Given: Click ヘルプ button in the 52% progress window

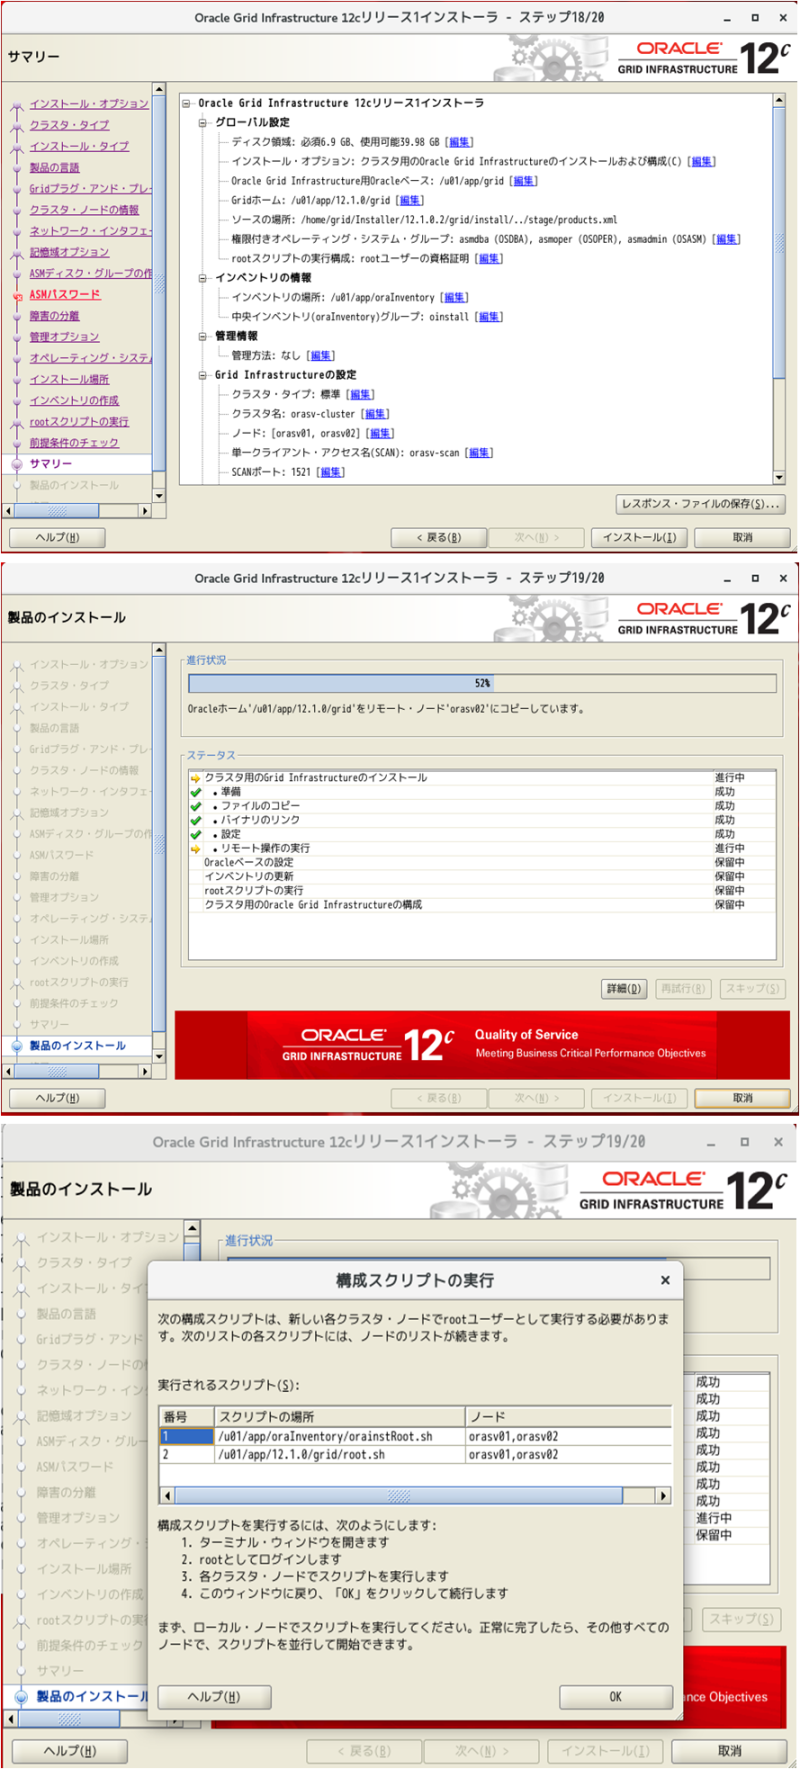Looking at the screenshot, I should [57, 1098].
